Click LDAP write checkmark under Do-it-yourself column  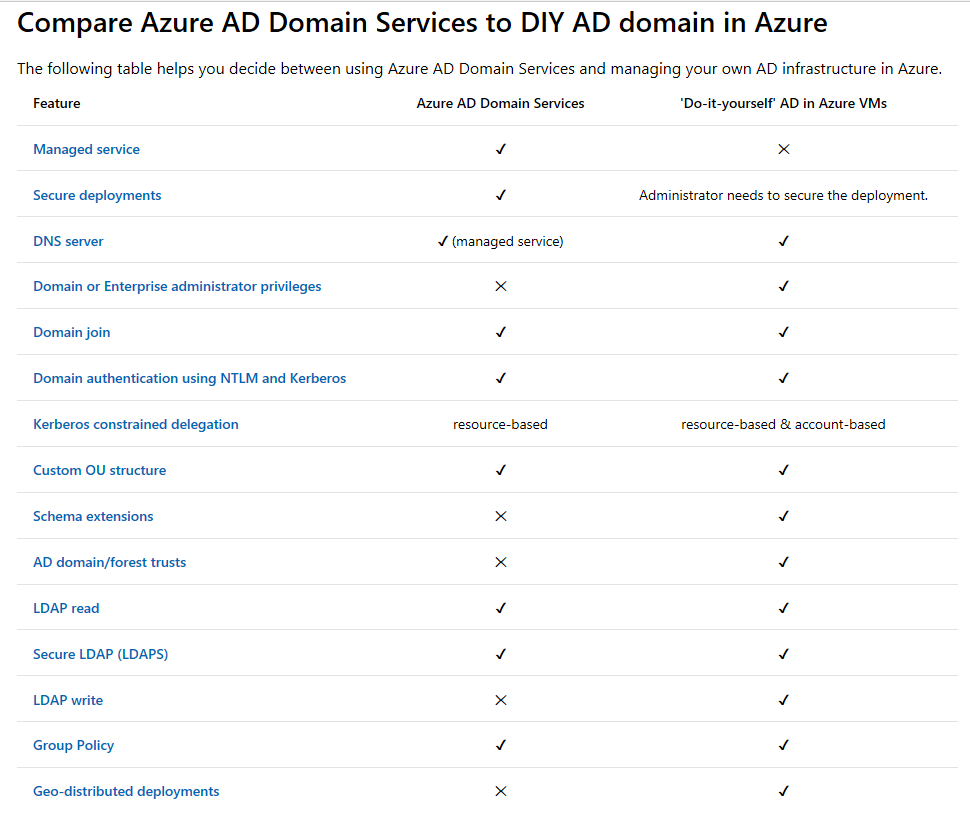click(784, 699)
